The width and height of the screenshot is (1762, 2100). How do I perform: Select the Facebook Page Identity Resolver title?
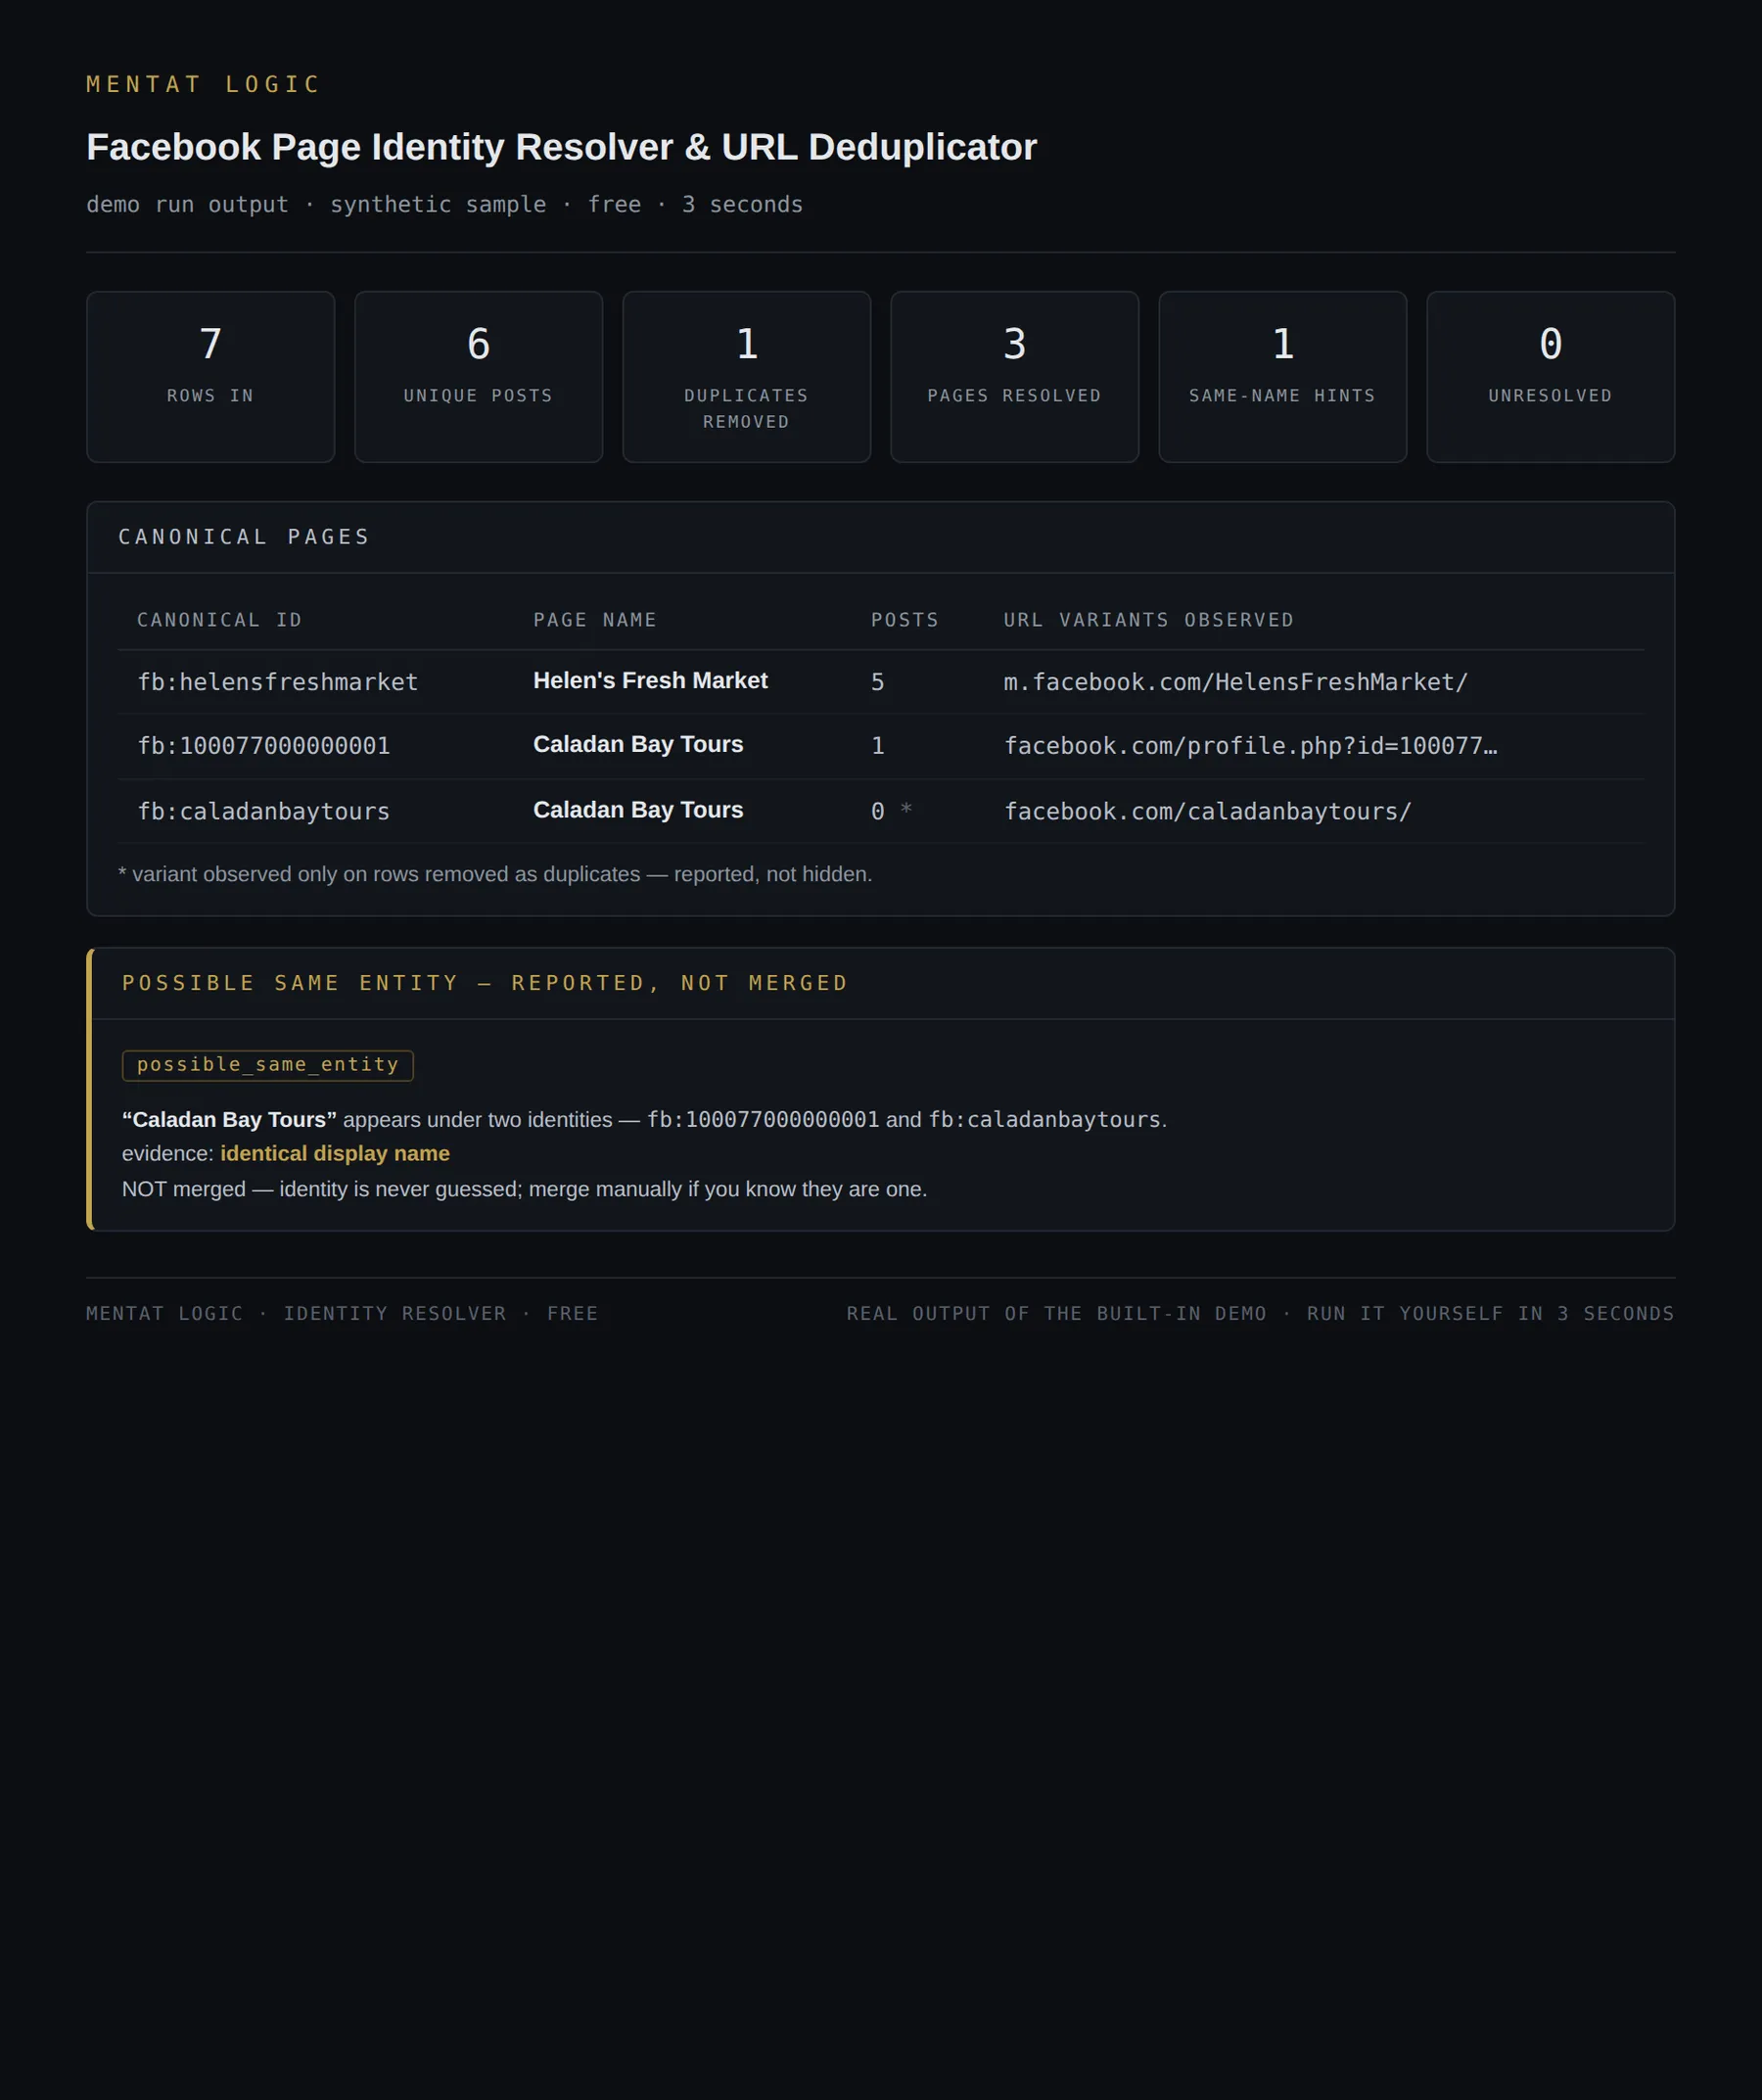pyautogui.click(x=561, y=147)
